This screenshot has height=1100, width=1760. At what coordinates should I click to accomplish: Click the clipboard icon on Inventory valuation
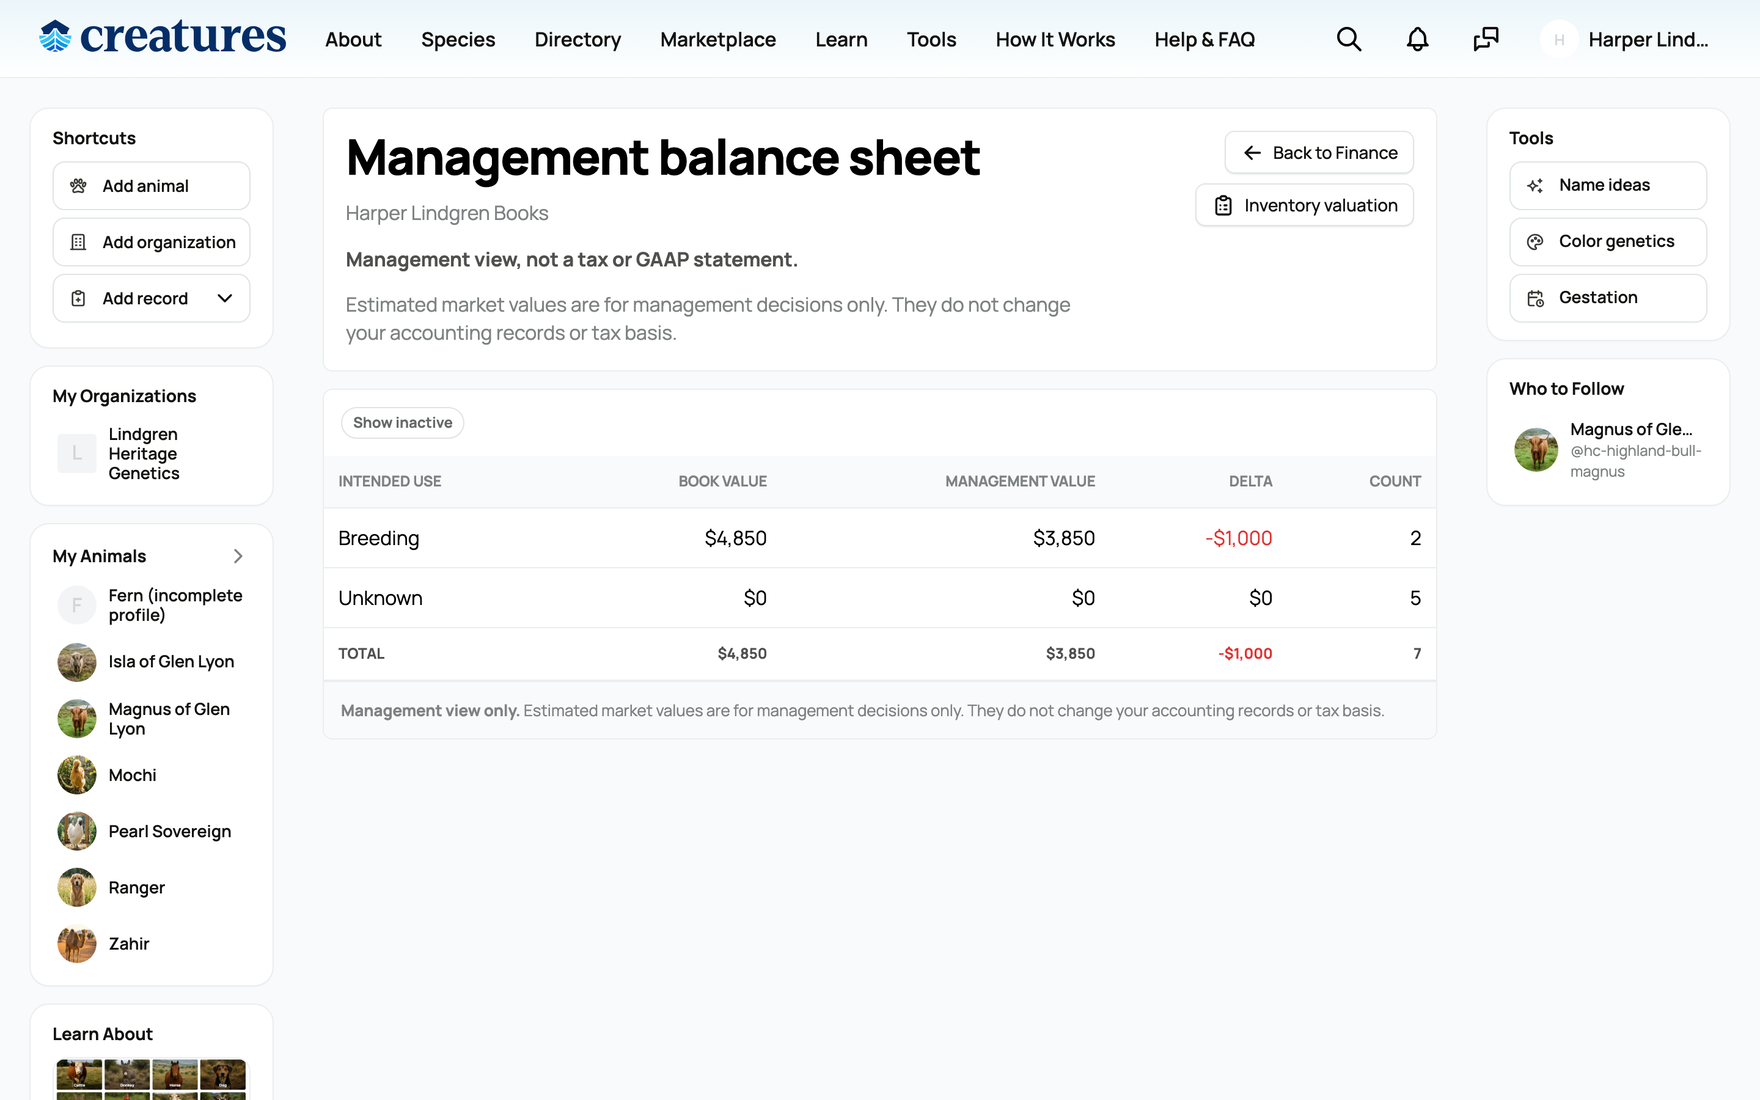pyautogui.click(x=1223, y=205)
